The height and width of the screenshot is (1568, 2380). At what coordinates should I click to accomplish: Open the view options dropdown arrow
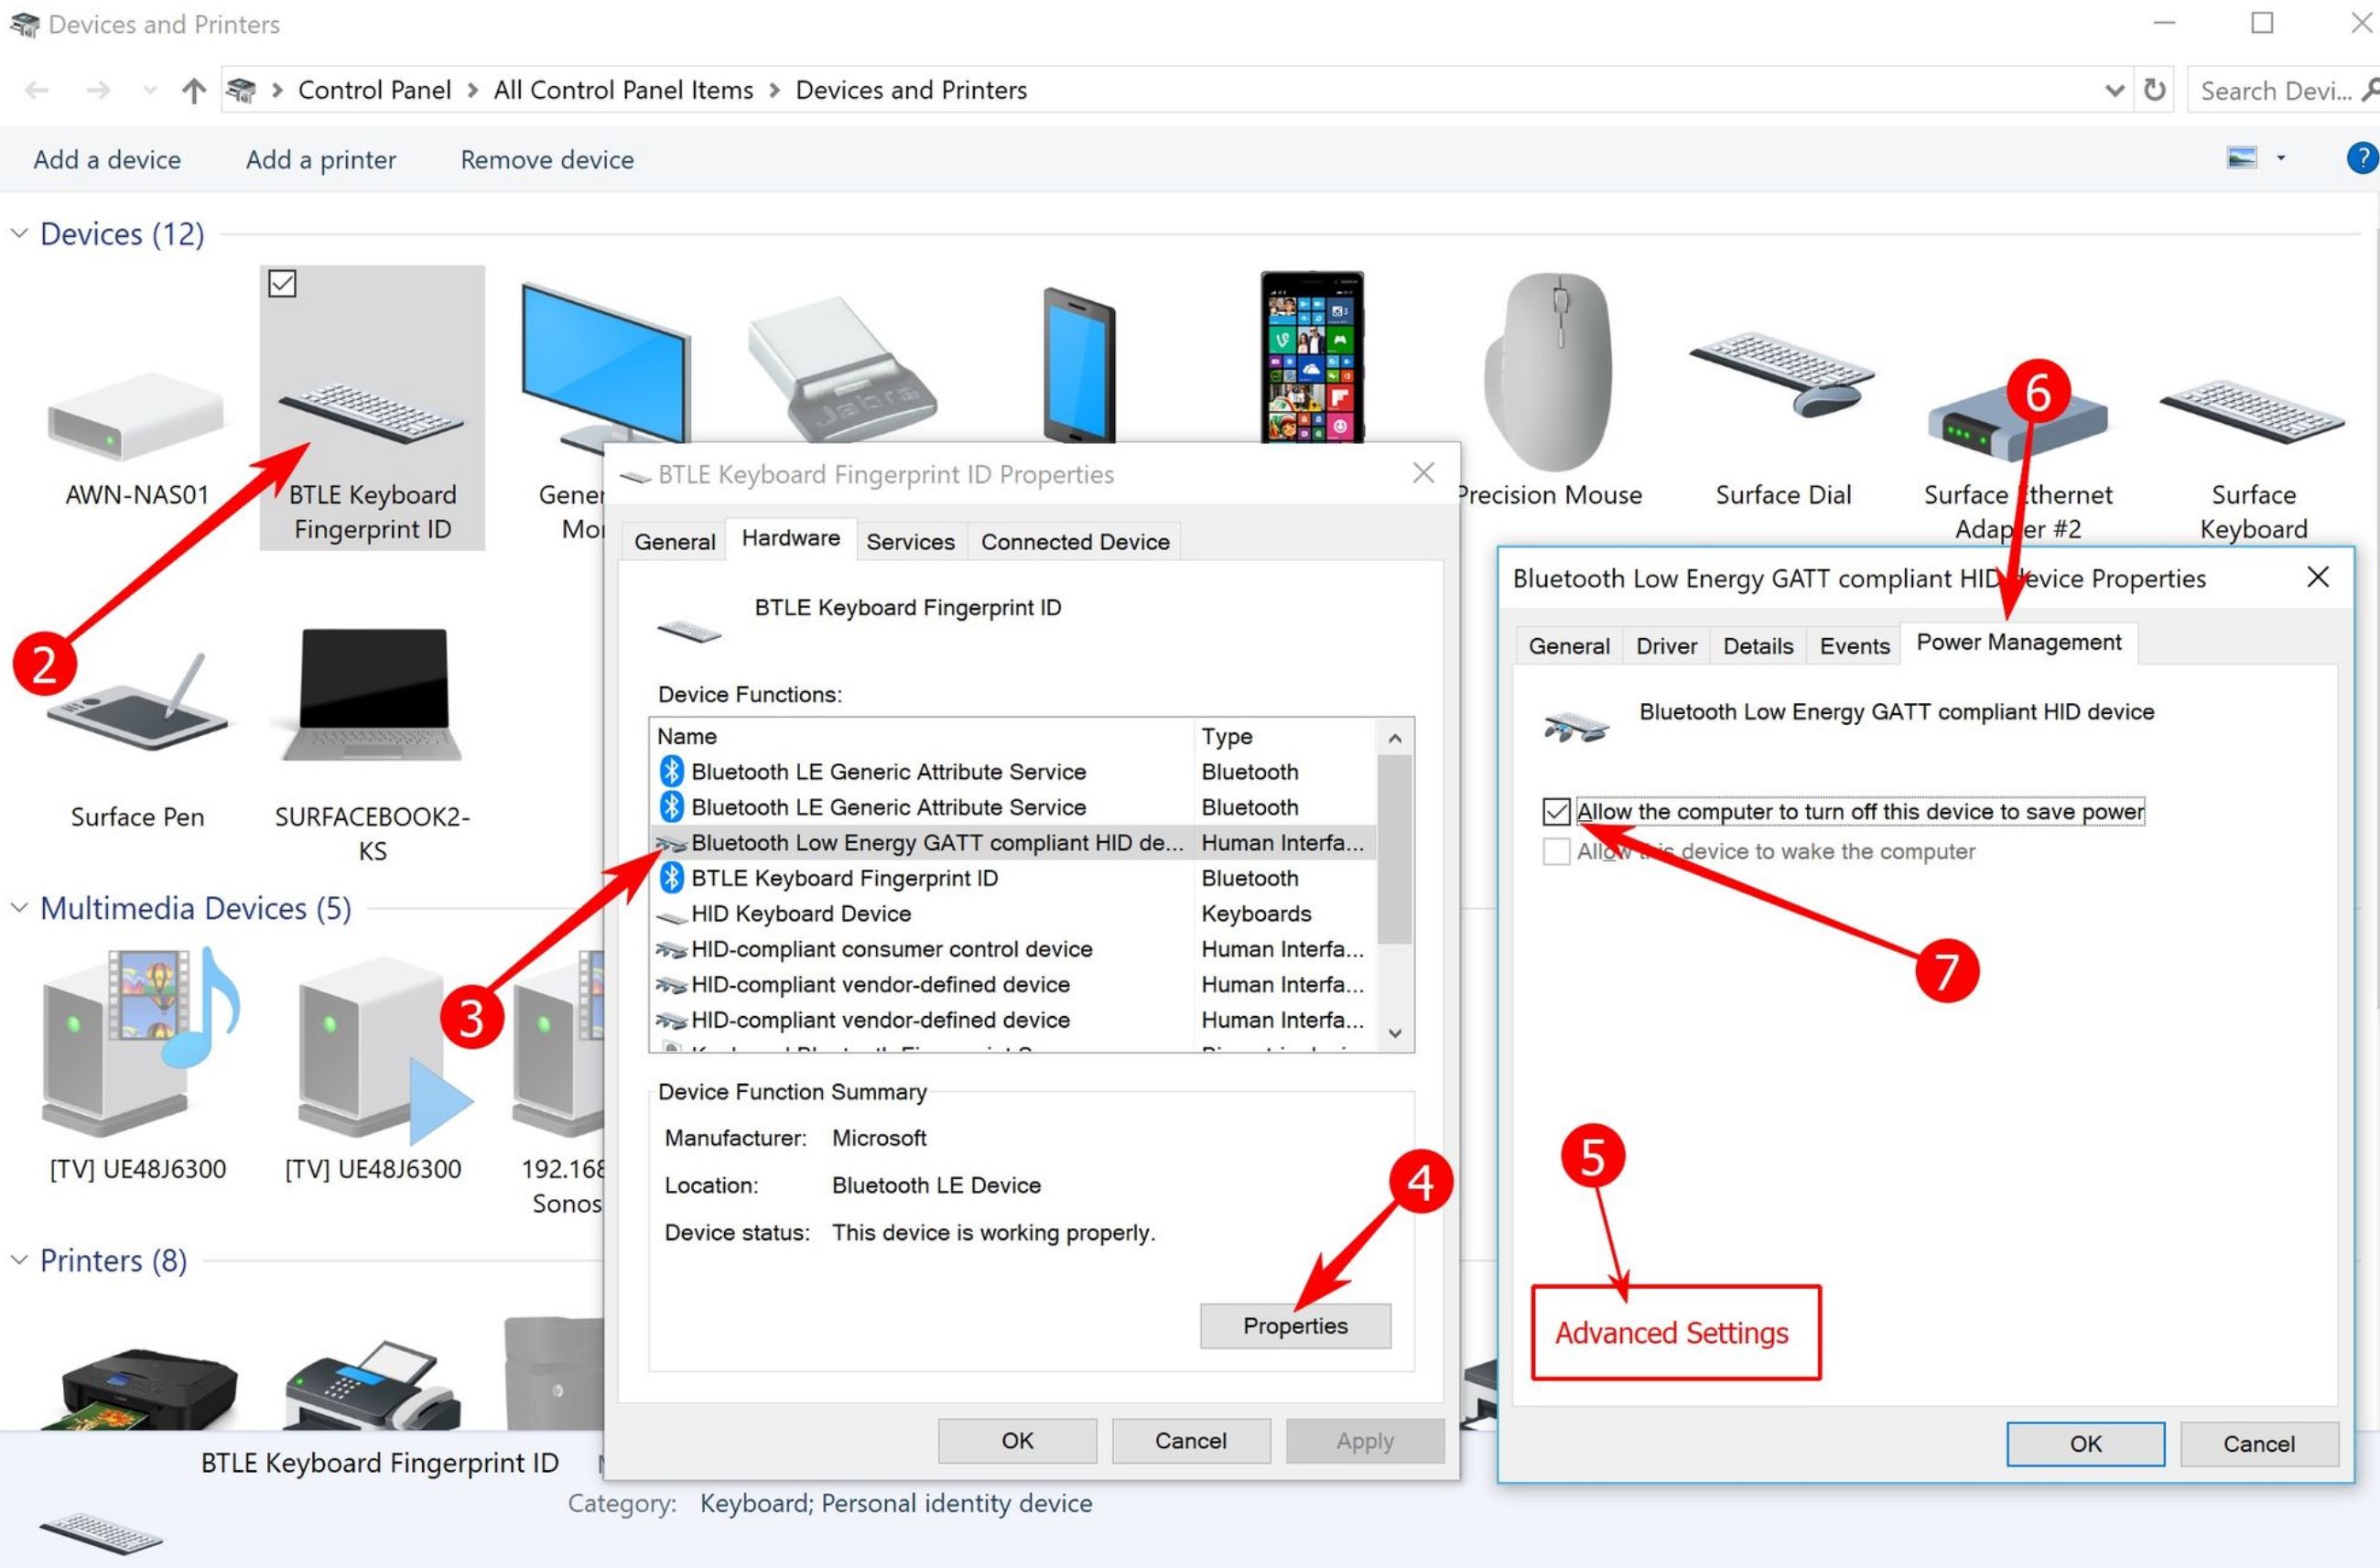coord(2281,158)
